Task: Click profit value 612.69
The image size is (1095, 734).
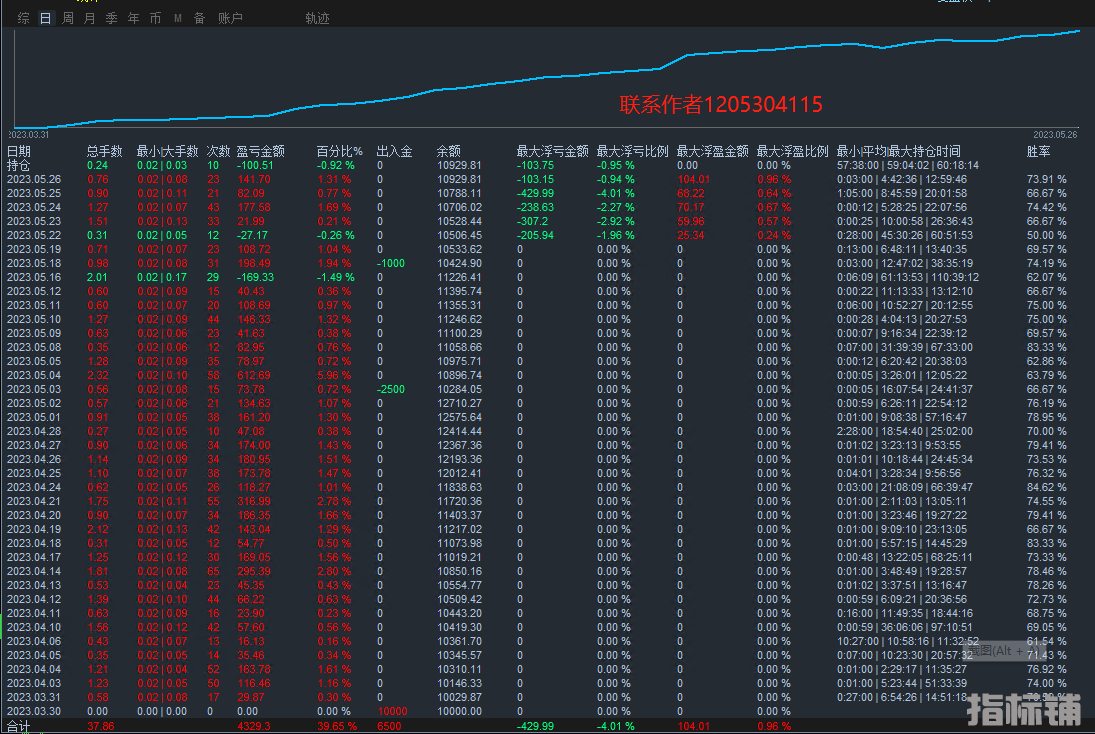Action: 253,375
